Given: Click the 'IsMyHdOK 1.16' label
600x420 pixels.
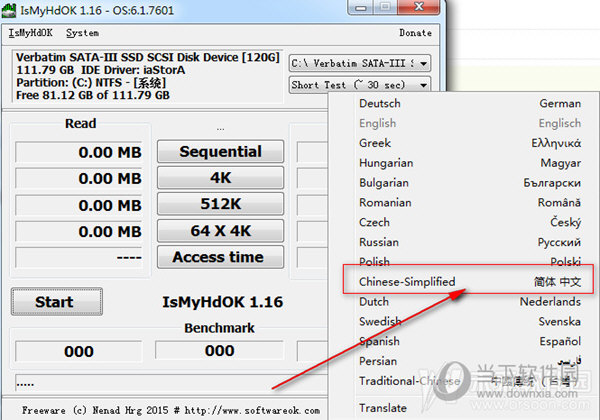Looking at the screenshot, I should point(223,302).
